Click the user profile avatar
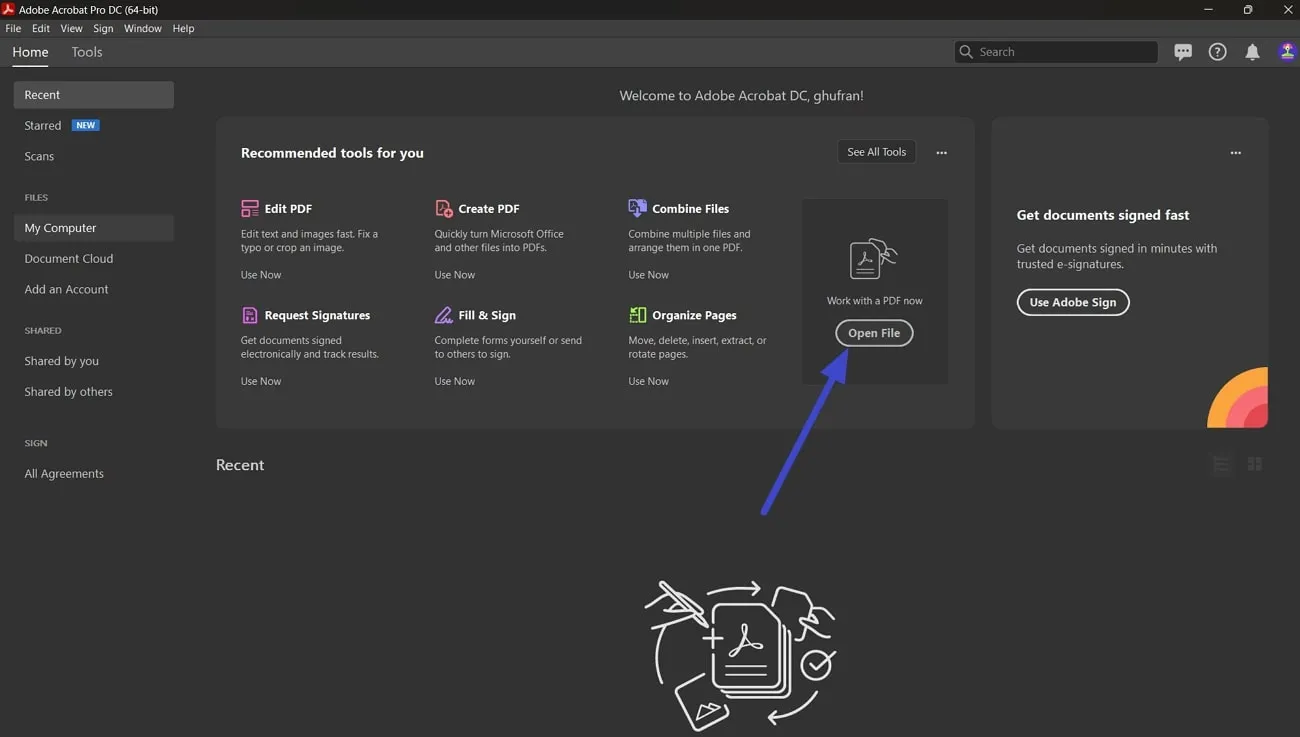 1287,51
